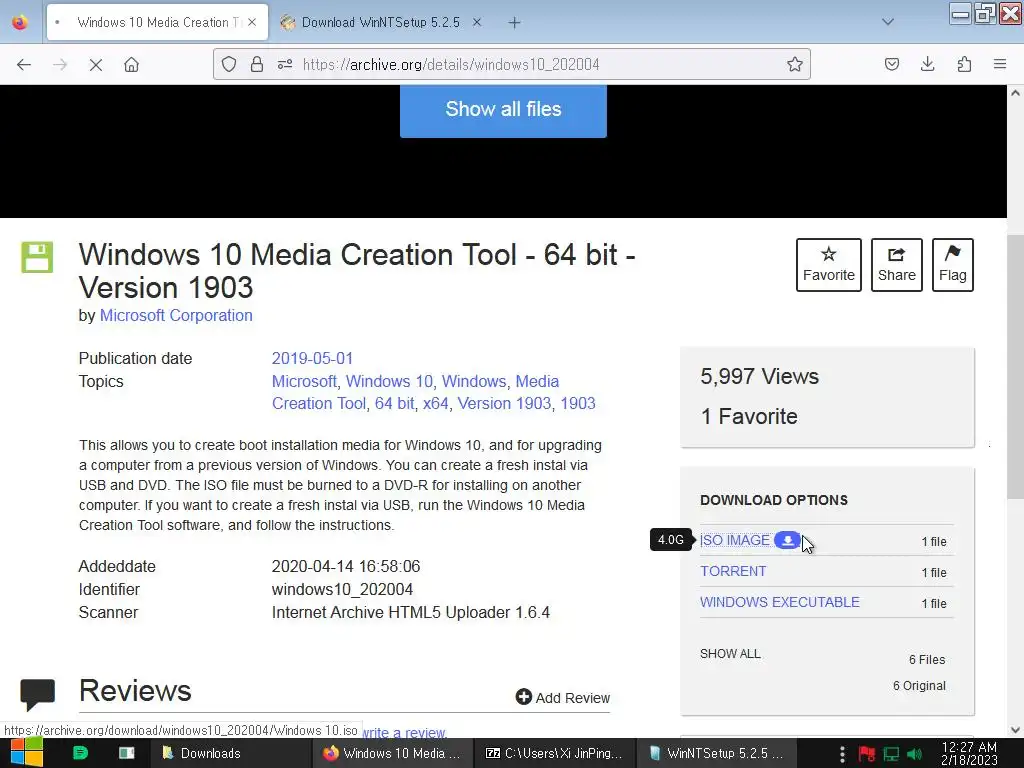
Task: Open the Windows Start menu
Action: coord(27,753)
